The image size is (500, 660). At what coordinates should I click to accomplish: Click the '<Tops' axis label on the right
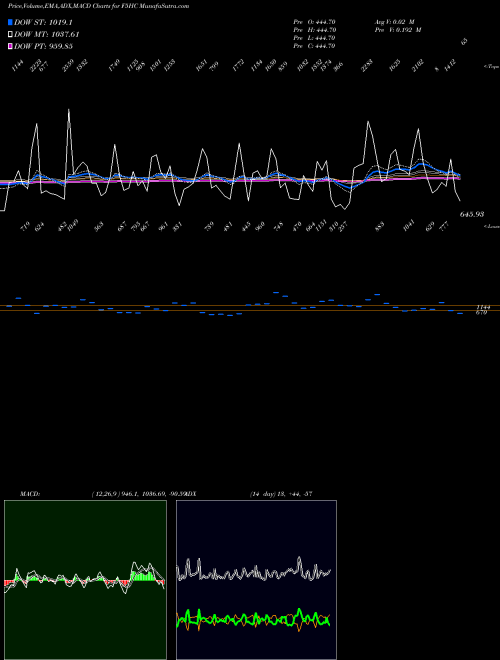[491, 67]
